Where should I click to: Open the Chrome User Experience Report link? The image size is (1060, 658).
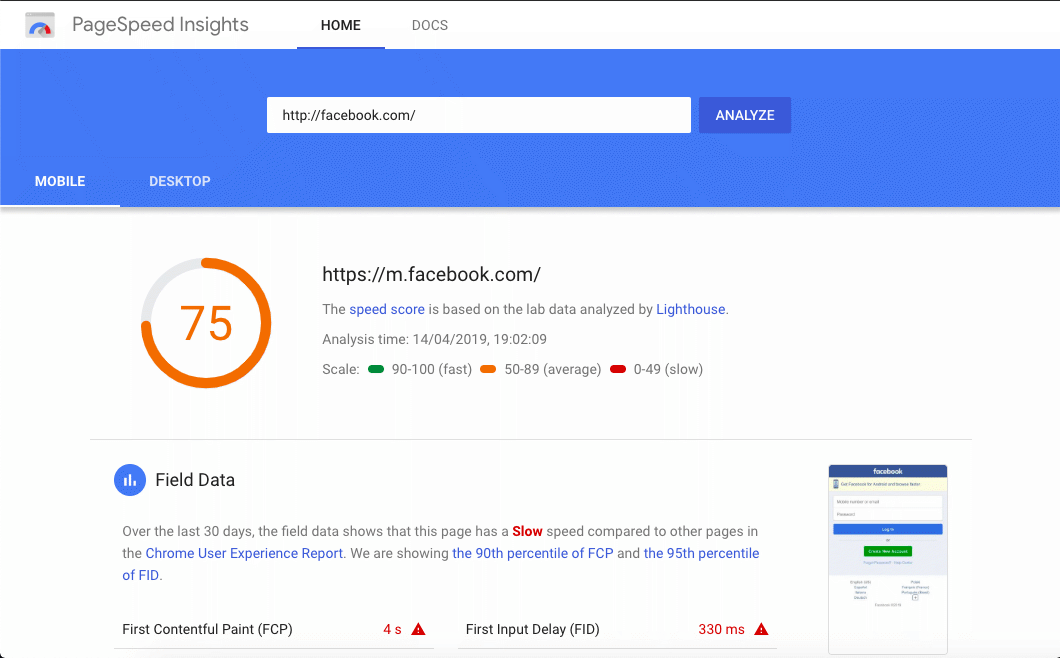[243, 553]
